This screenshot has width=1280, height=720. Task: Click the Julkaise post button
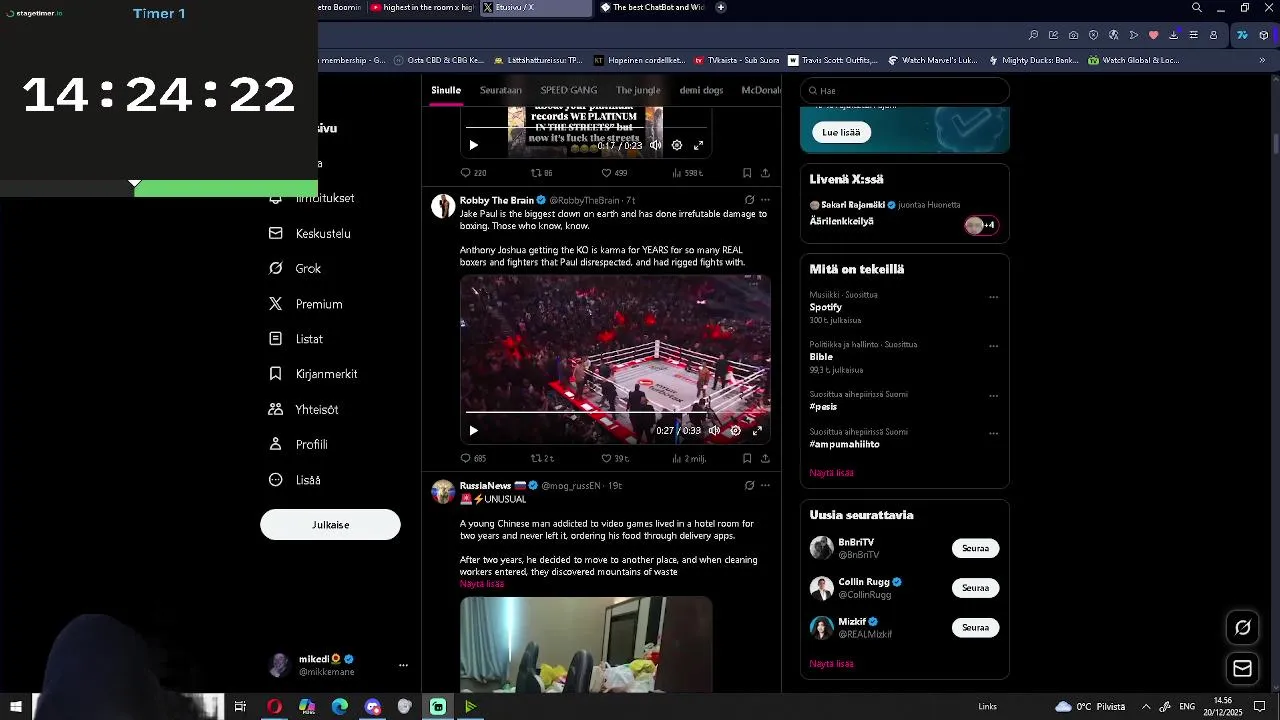(330, 525)
